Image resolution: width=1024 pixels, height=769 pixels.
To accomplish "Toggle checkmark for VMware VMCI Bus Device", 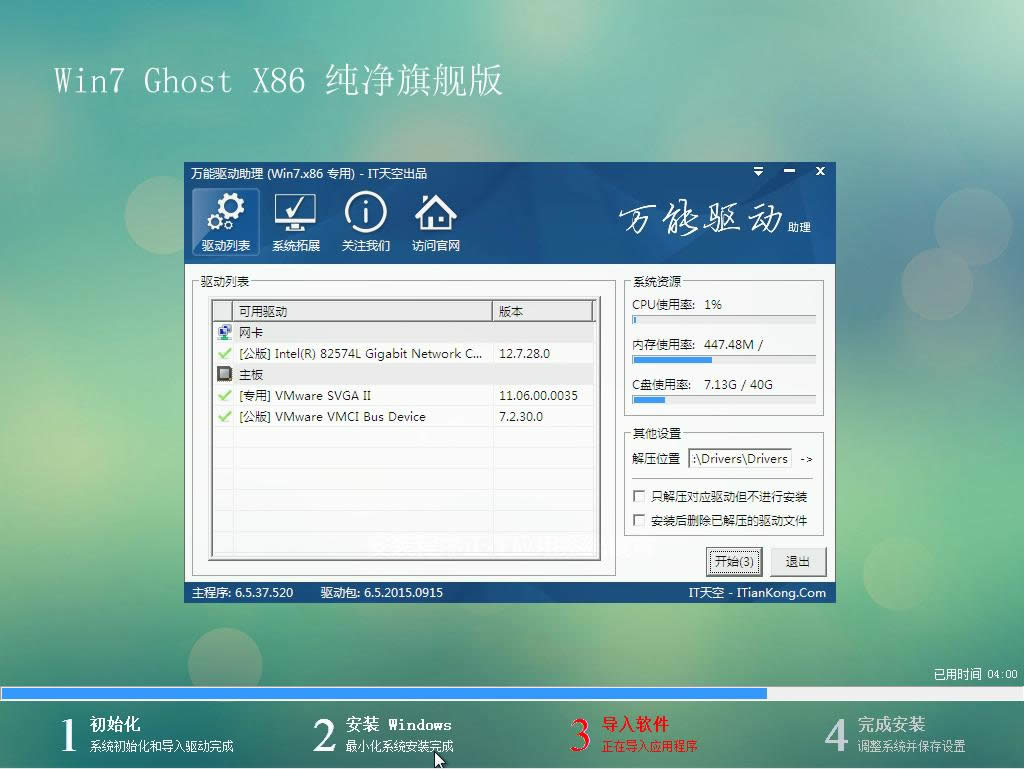I will coord(224,417).
